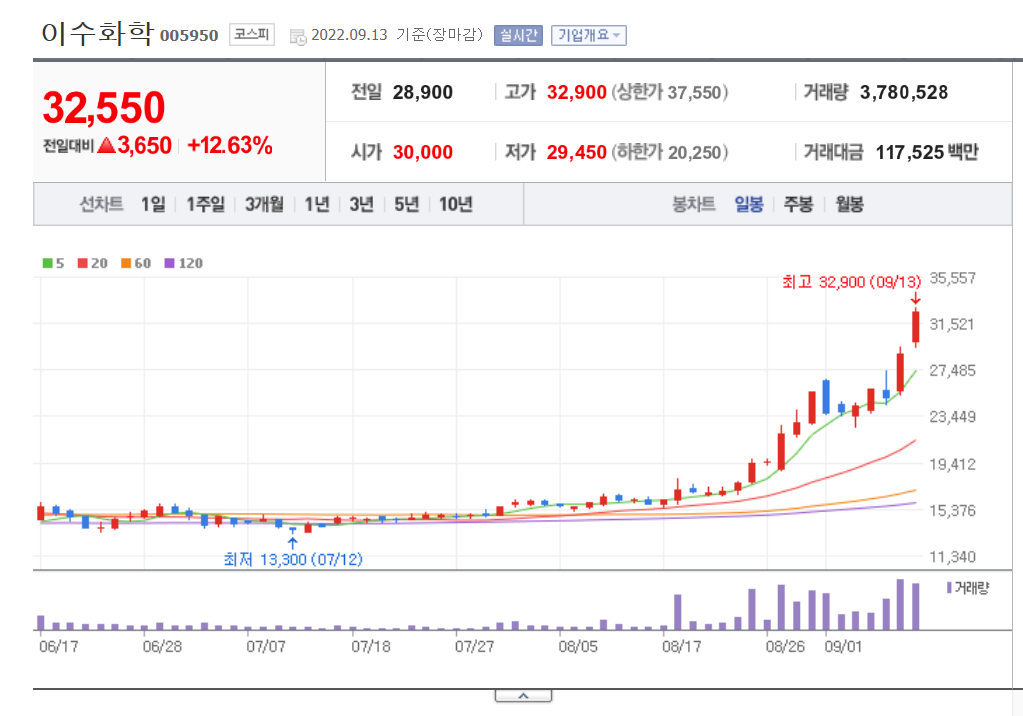This screenshot has height=716, width=1023.
Task: Click the 거래대금 value 117,525 백만
Action: click(x=926, y=152)
